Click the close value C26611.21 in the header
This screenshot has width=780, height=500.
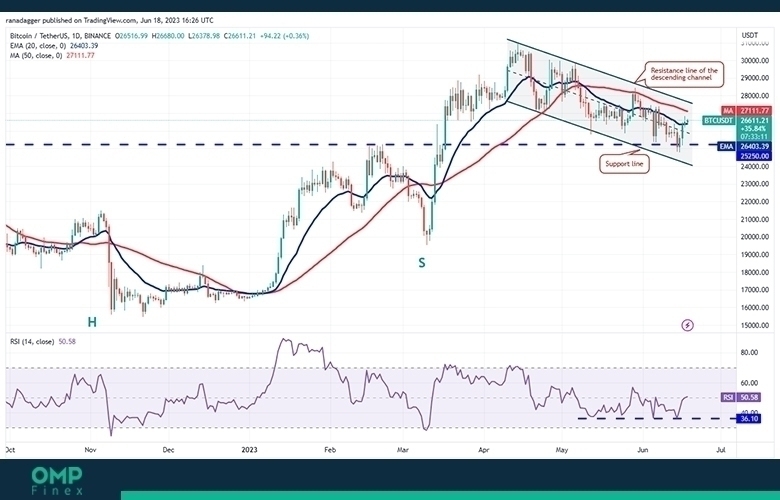coord(240,36)
